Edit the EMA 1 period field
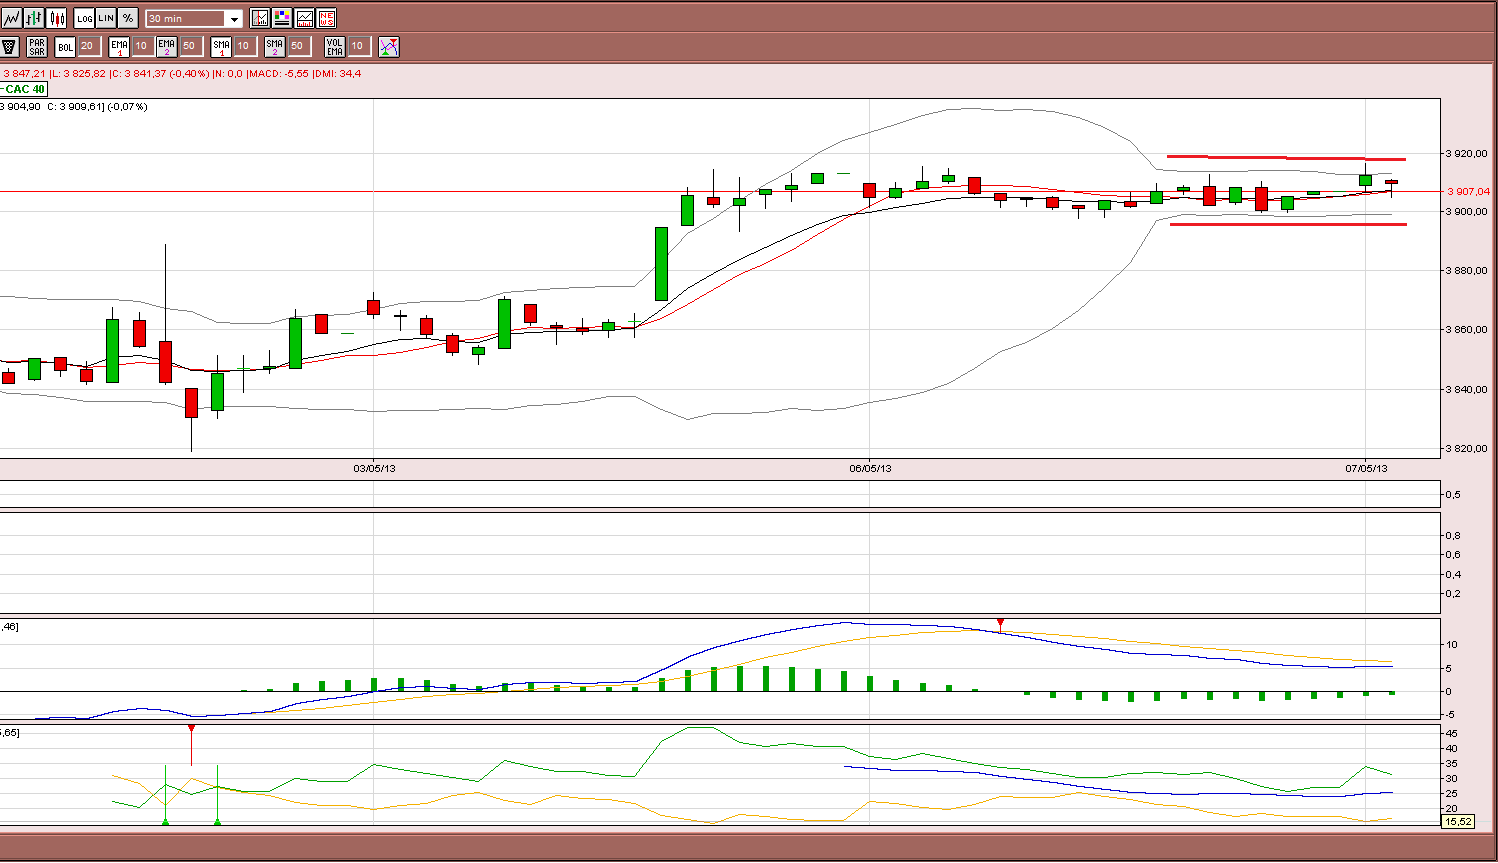 point(142,46)
